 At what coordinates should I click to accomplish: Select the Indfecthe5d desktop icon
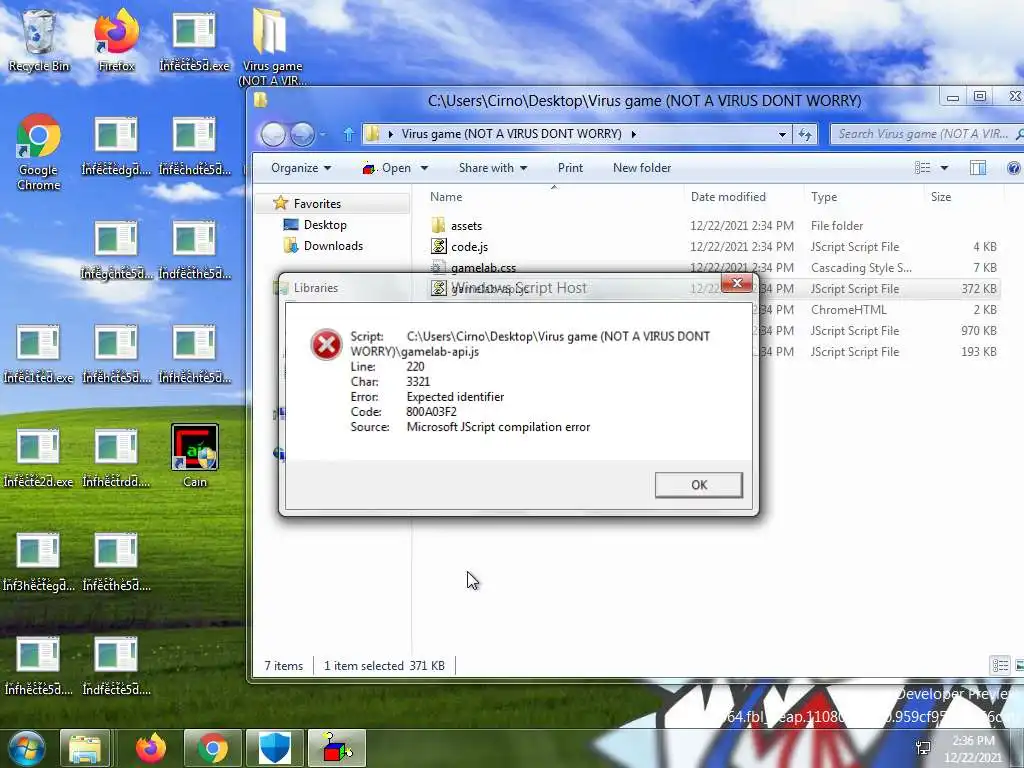tap(195, 249)
